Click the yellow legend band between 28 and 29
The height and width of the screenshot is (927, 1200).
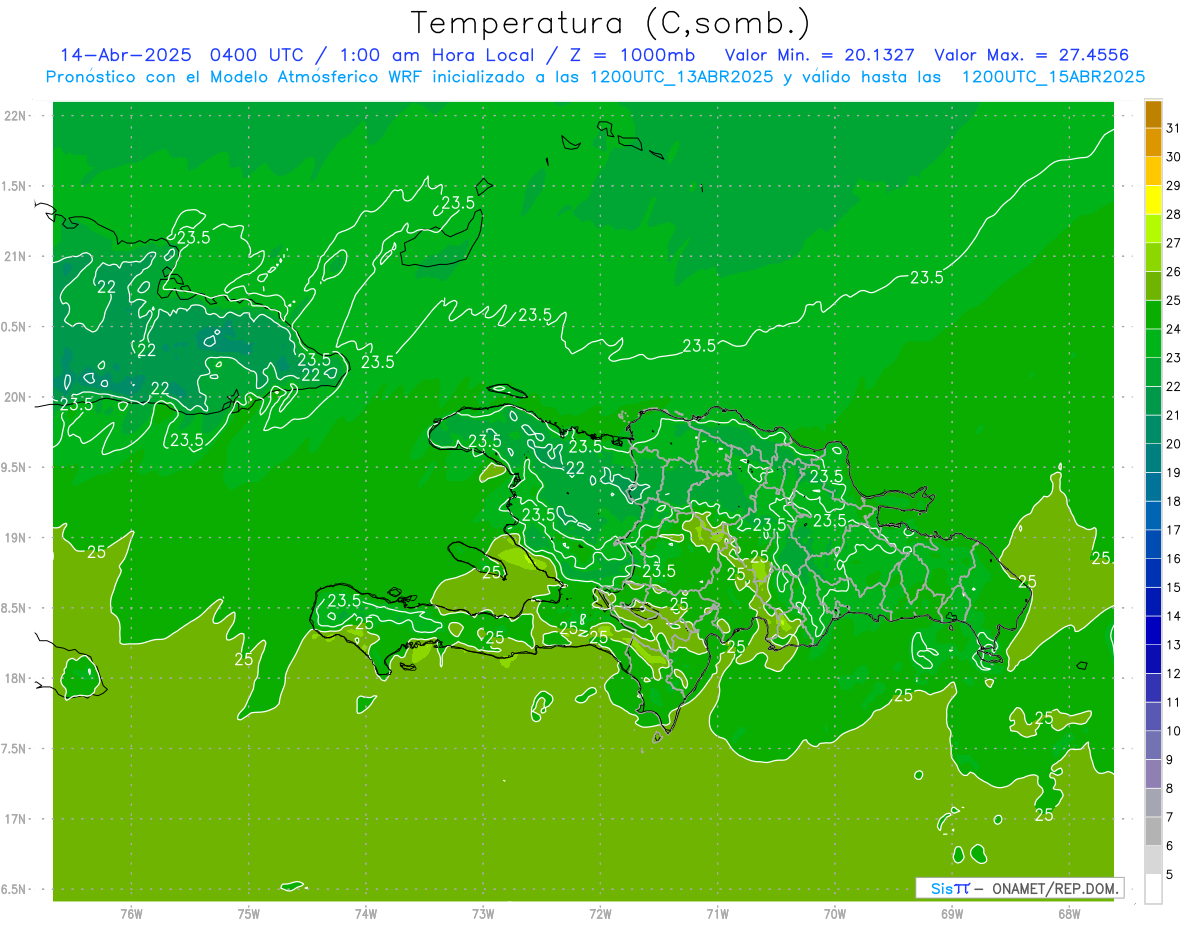1153,200
